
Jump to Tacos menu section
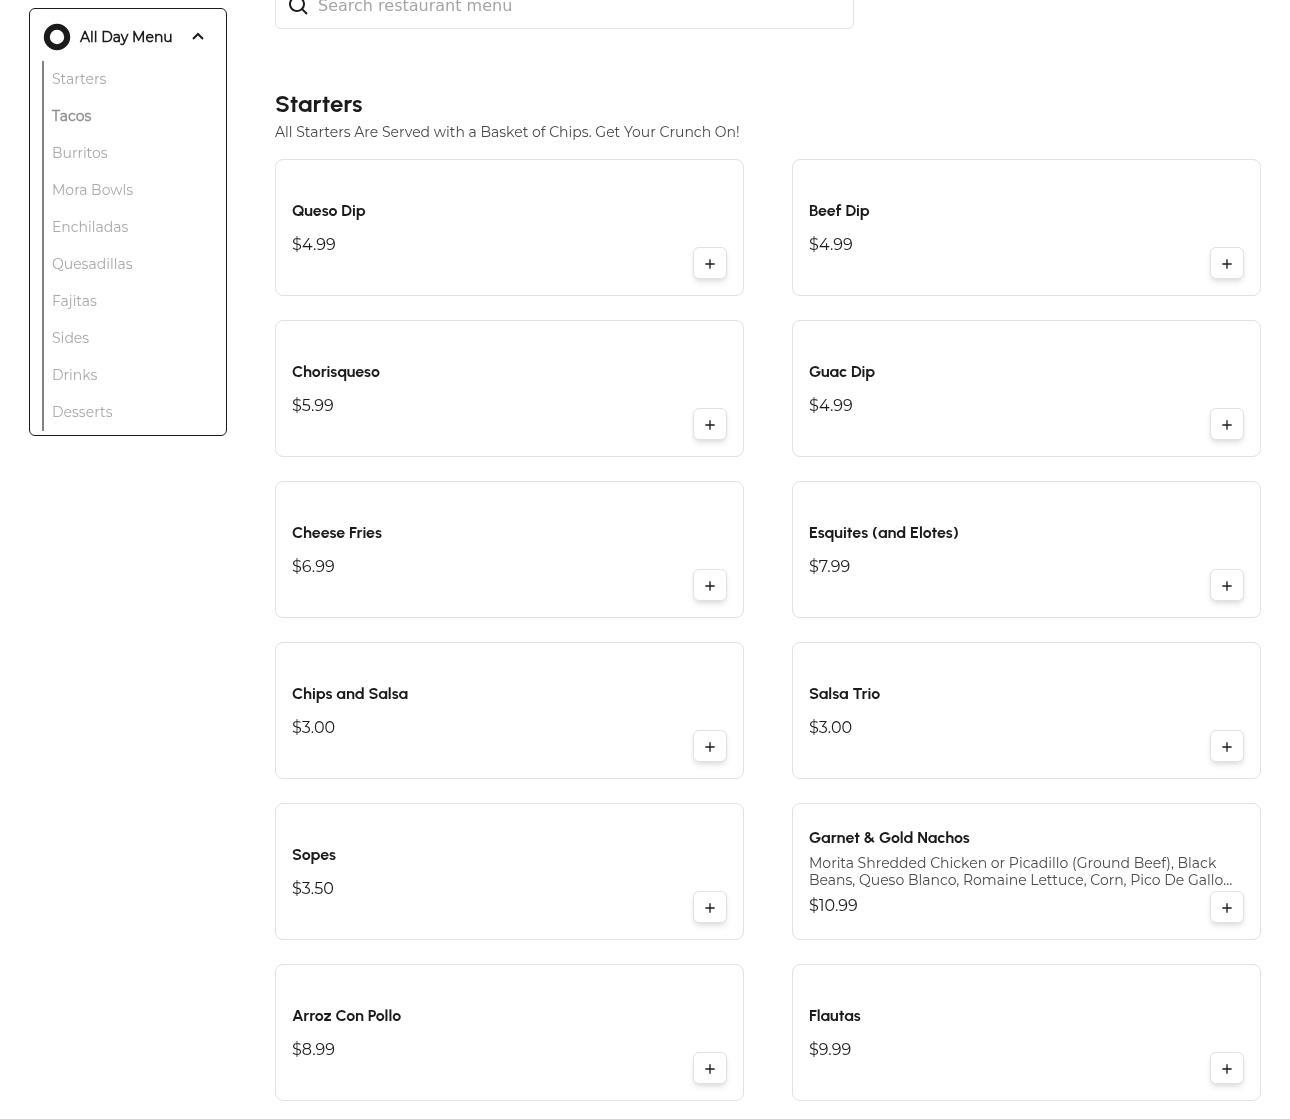[72, 116]
